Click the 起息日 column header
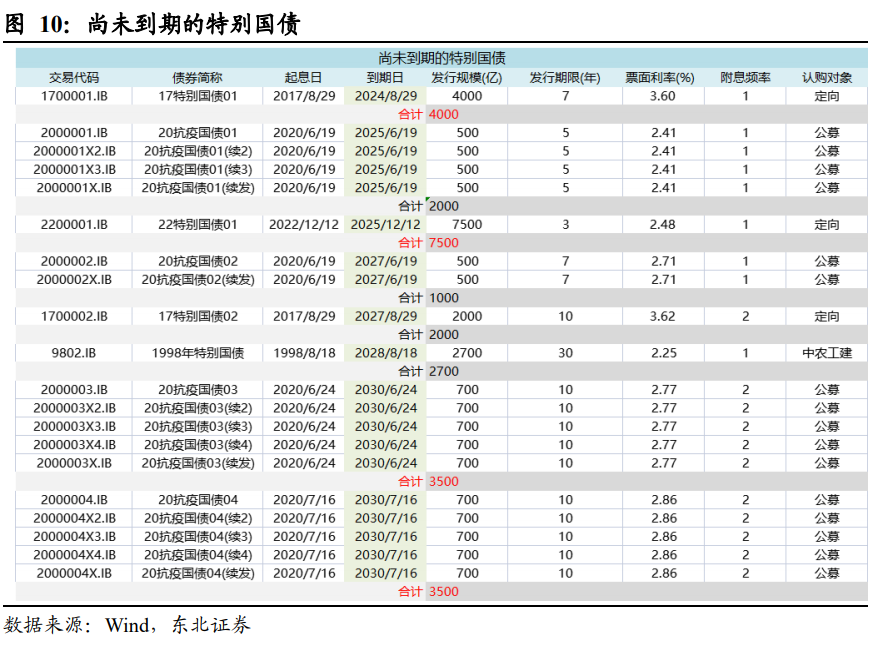Viewport: 885px width, 648px height. pos(304,78)
